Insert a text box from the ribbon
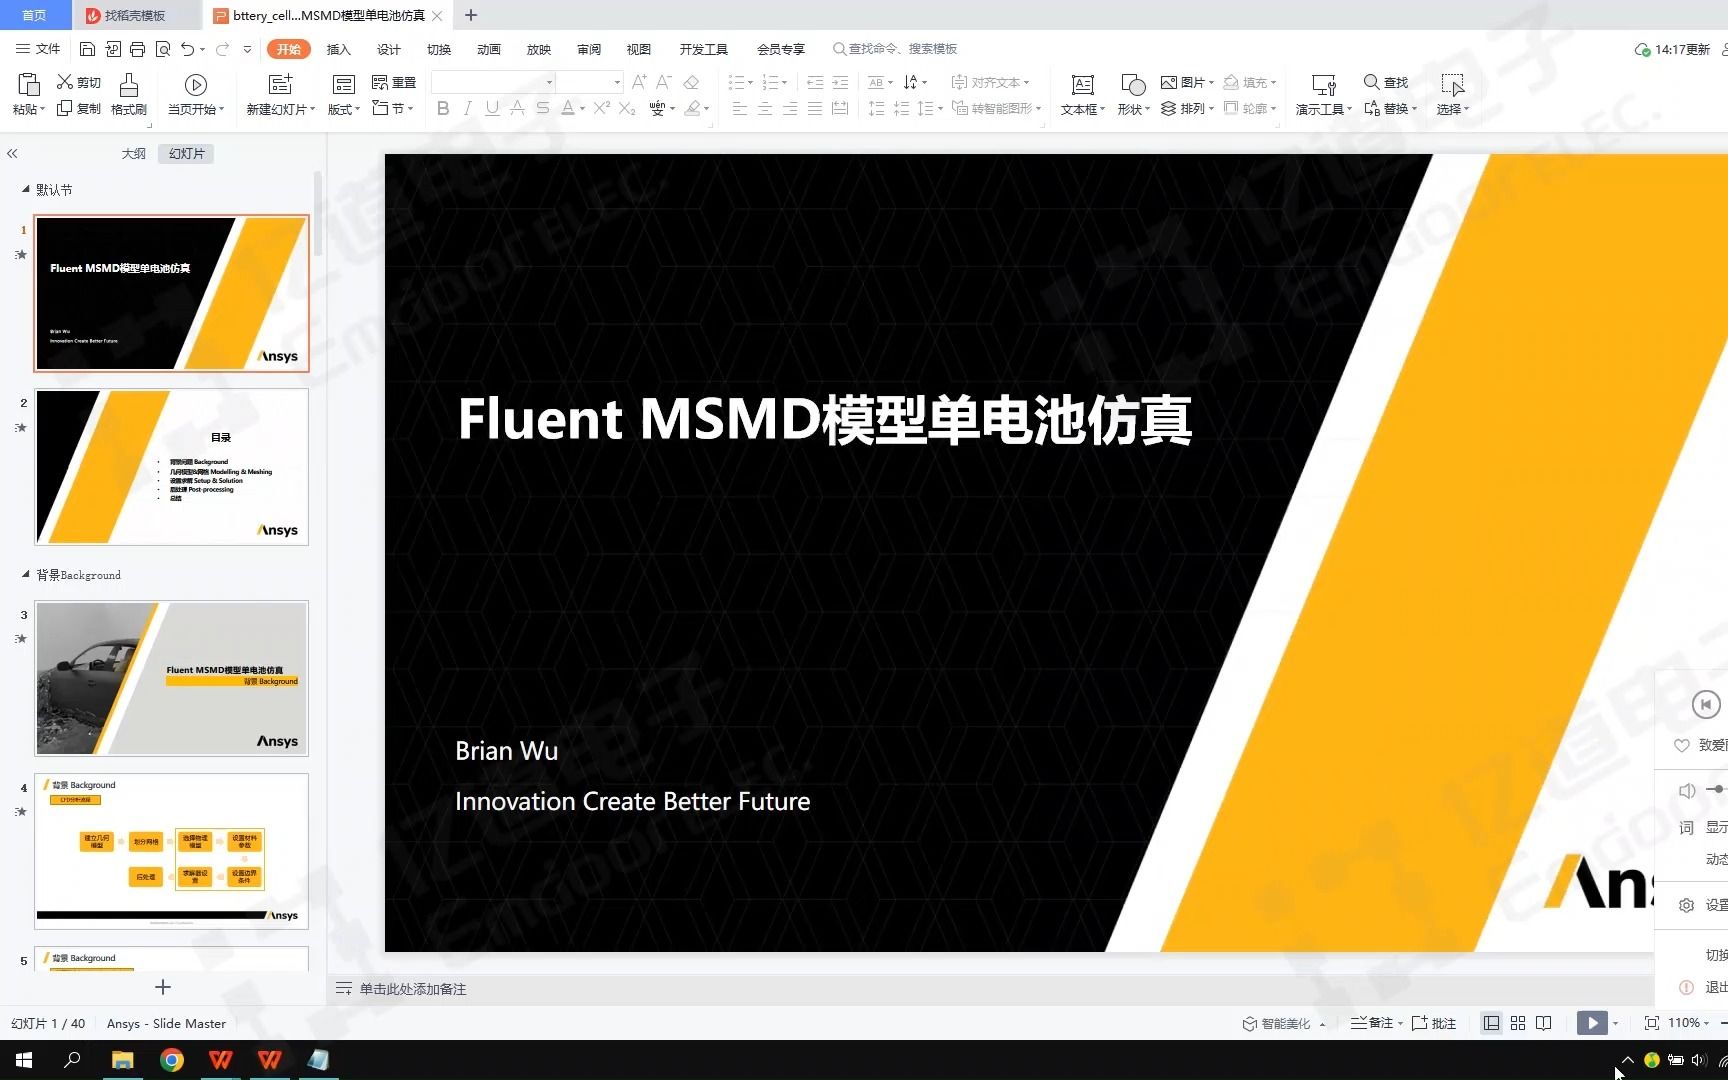 coord(1080,95)
